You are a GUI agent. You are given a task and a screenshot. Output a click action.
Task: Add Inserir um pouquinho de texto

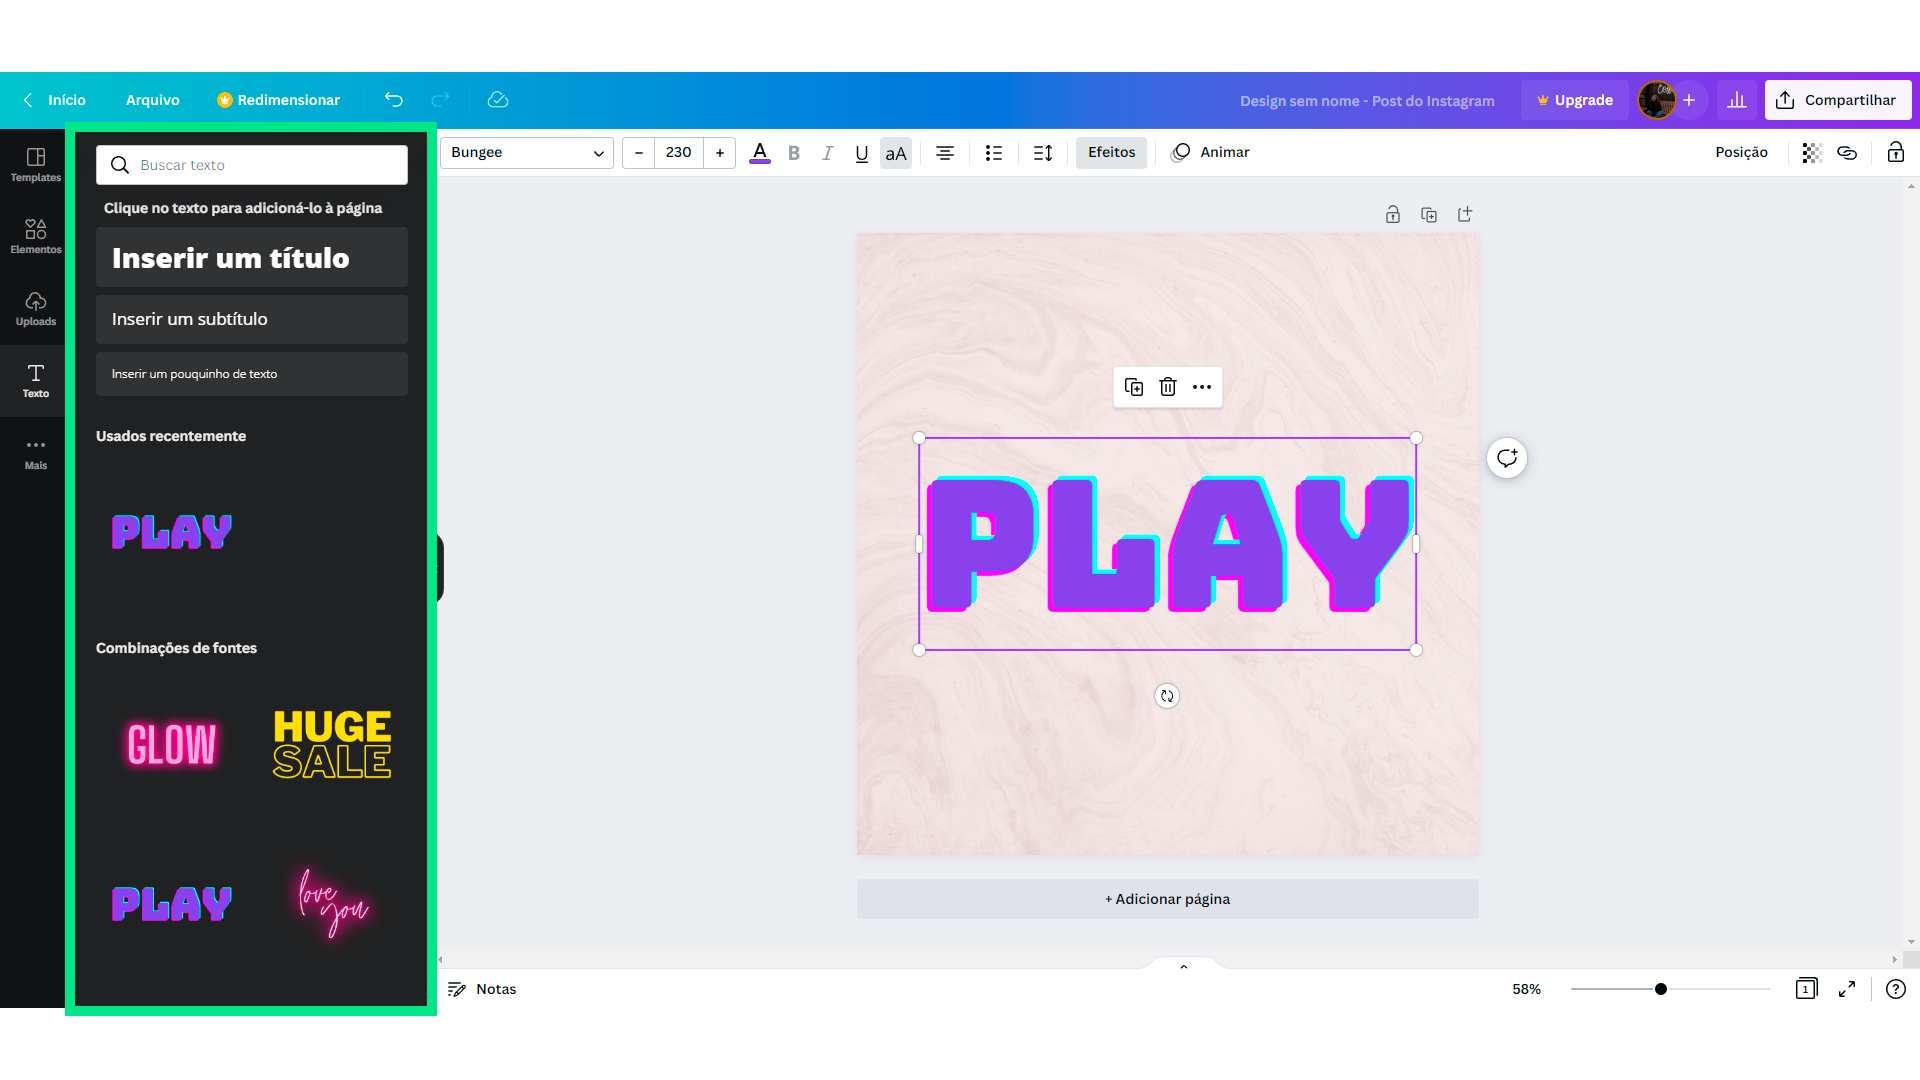[x=252, y=374]
